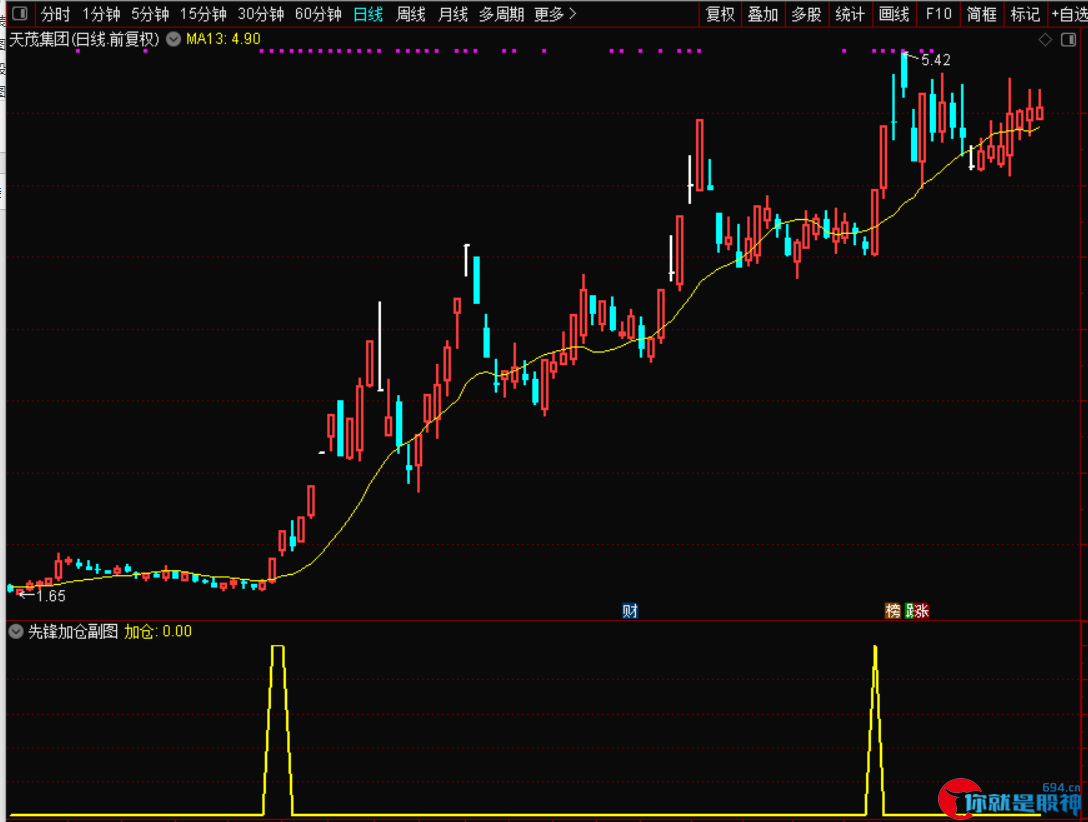1088x822 pixels.
Task: Select the 月线 monthly chart tab
Action: pos(453,14)
